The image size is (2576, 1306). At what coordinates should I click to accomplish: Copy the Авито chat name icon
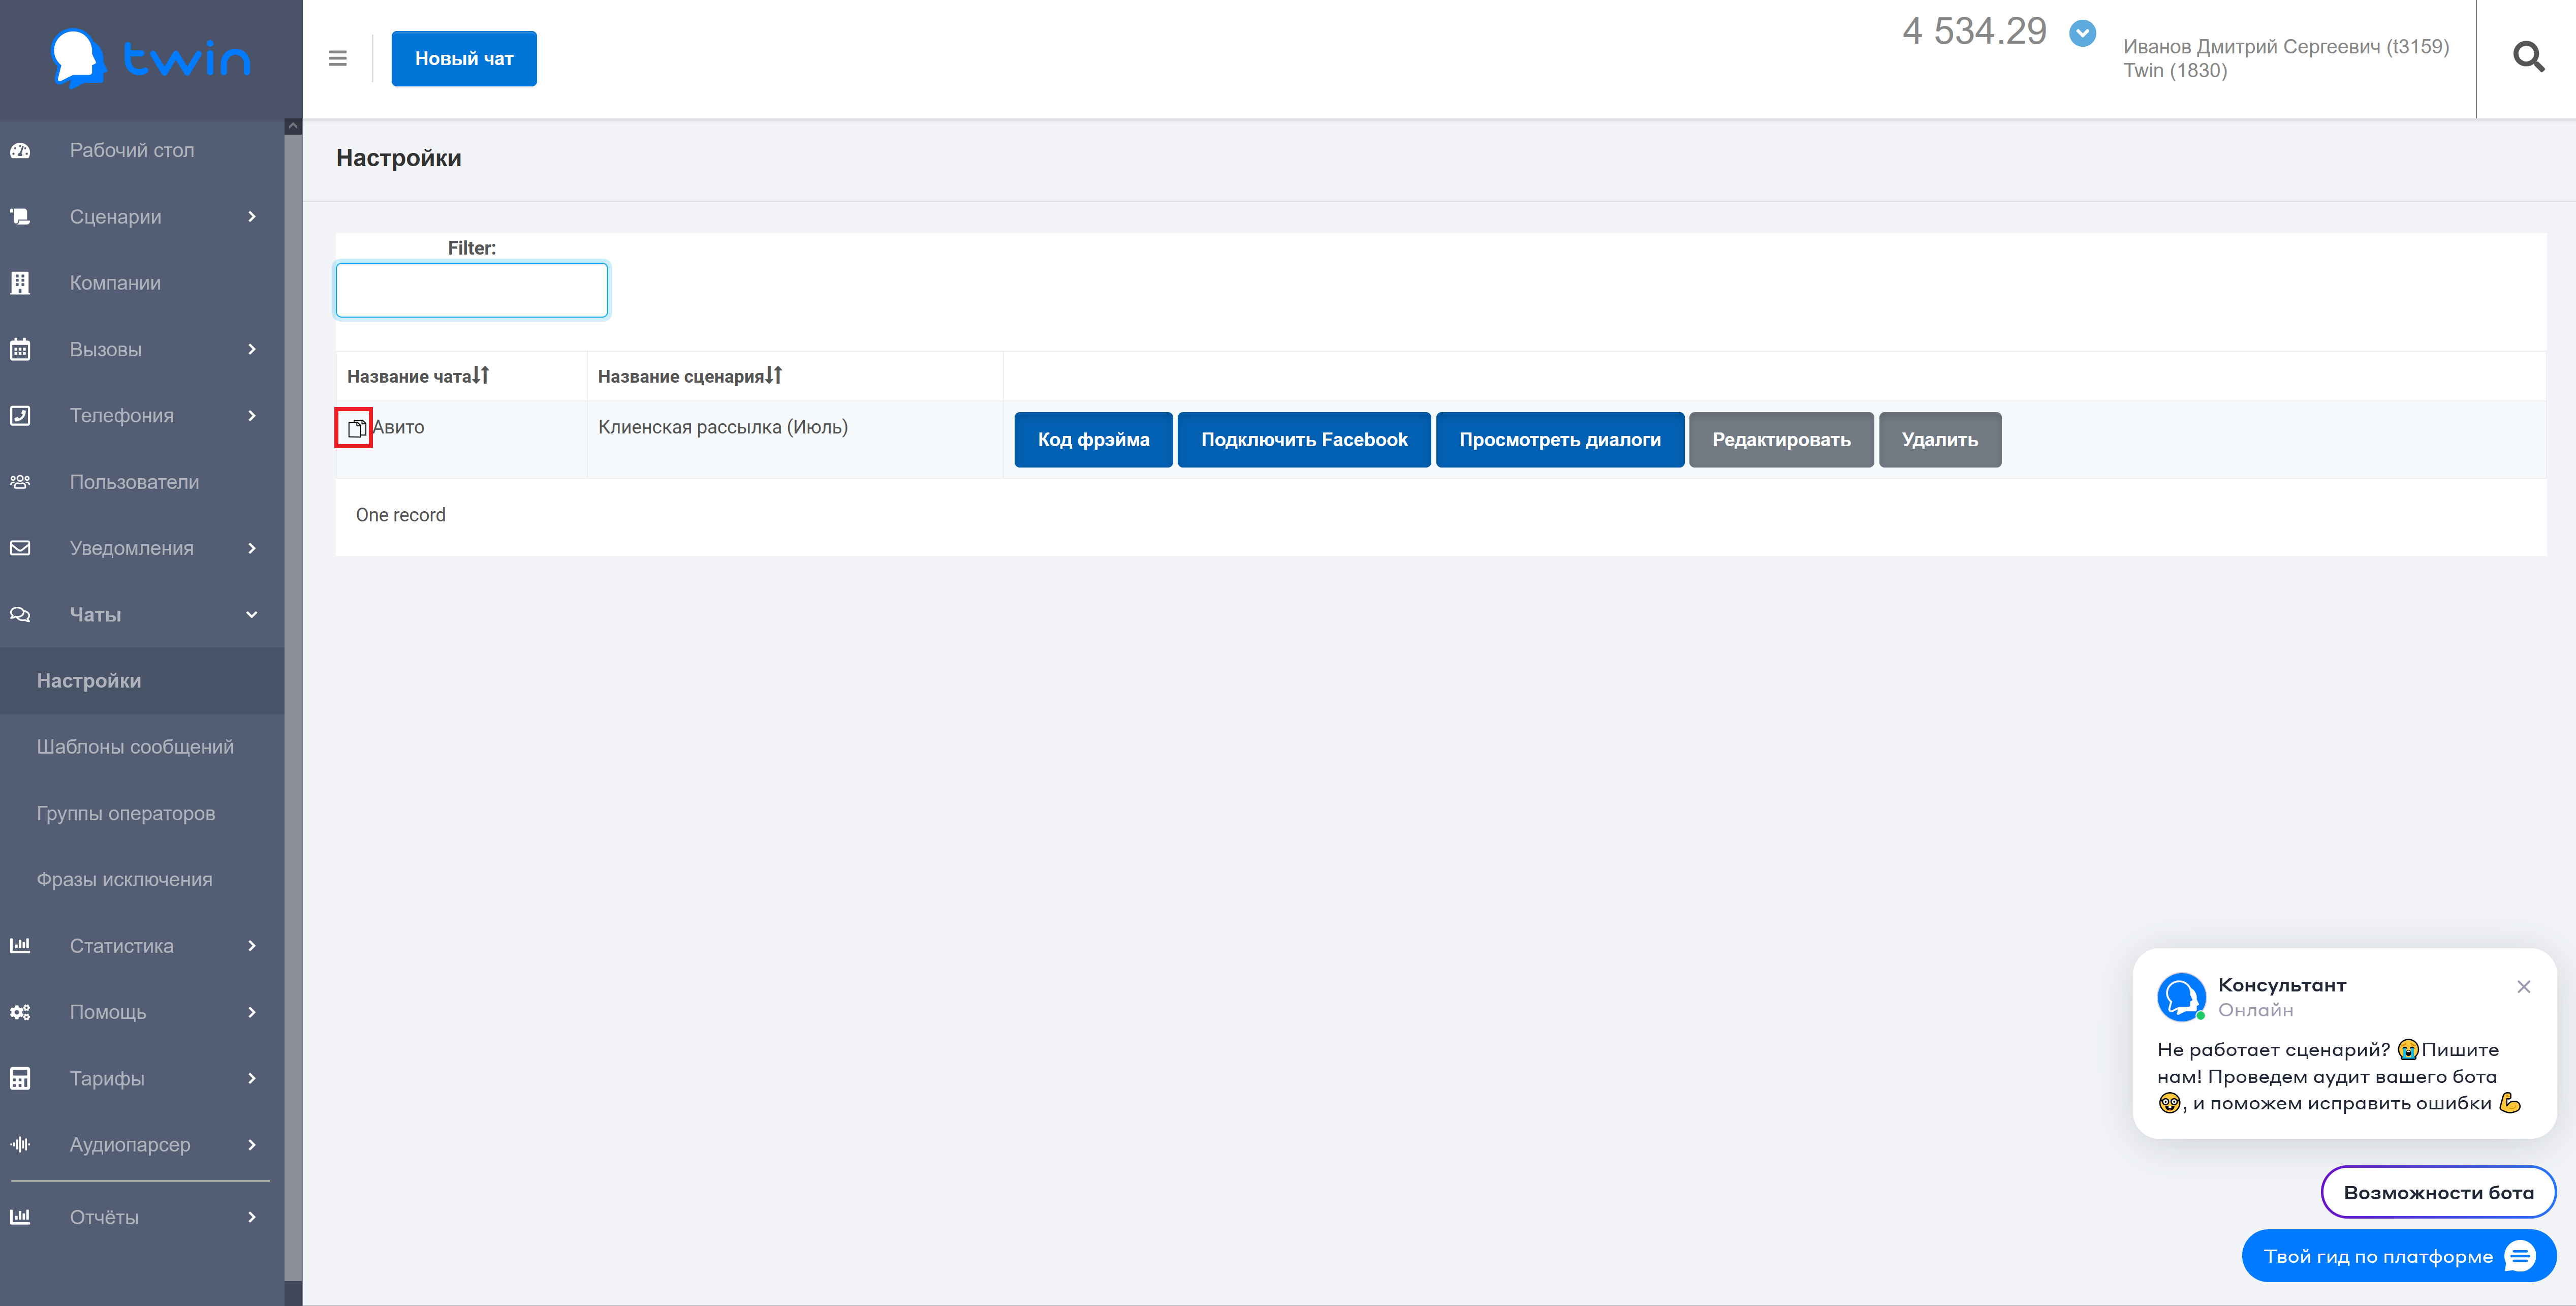[x=356, y=428]
